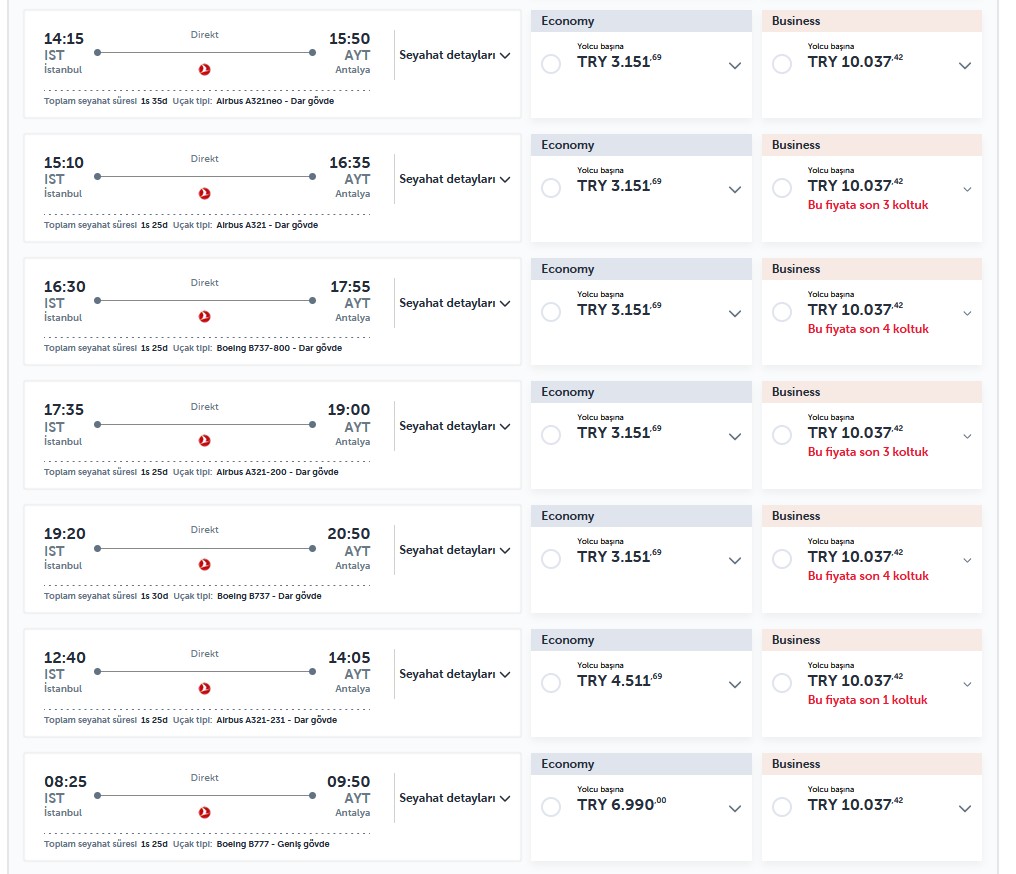
Task: Click airline logo on 17:35 flight
Action: (205, 441)
